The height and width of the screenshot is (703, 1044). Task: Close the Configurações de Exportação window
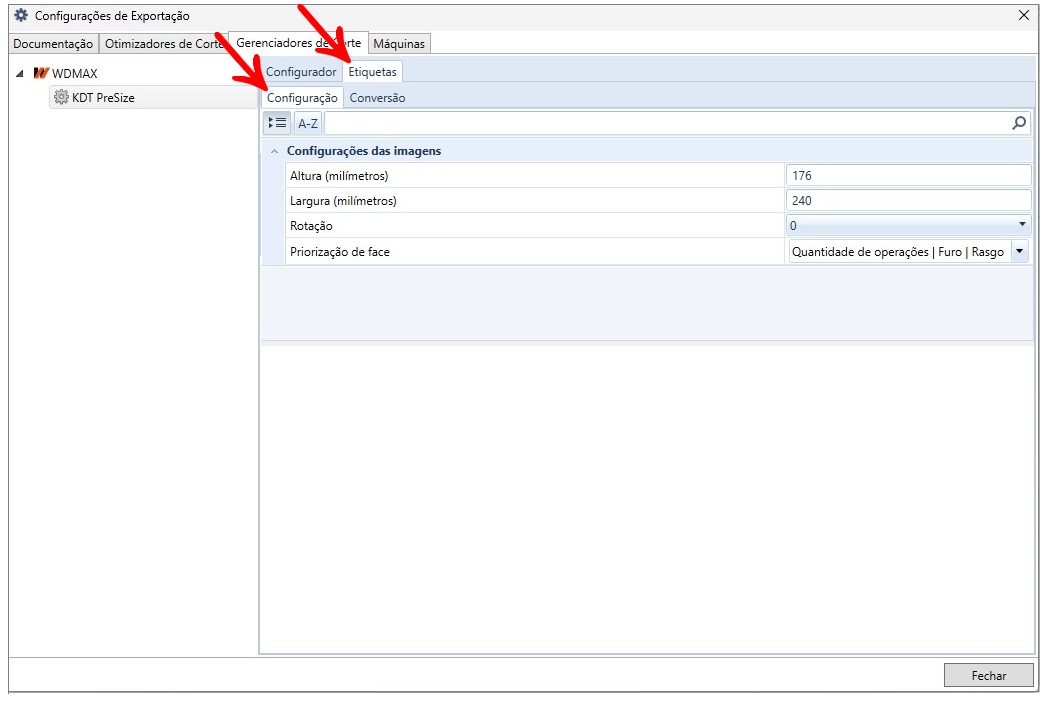point(1024,15)
